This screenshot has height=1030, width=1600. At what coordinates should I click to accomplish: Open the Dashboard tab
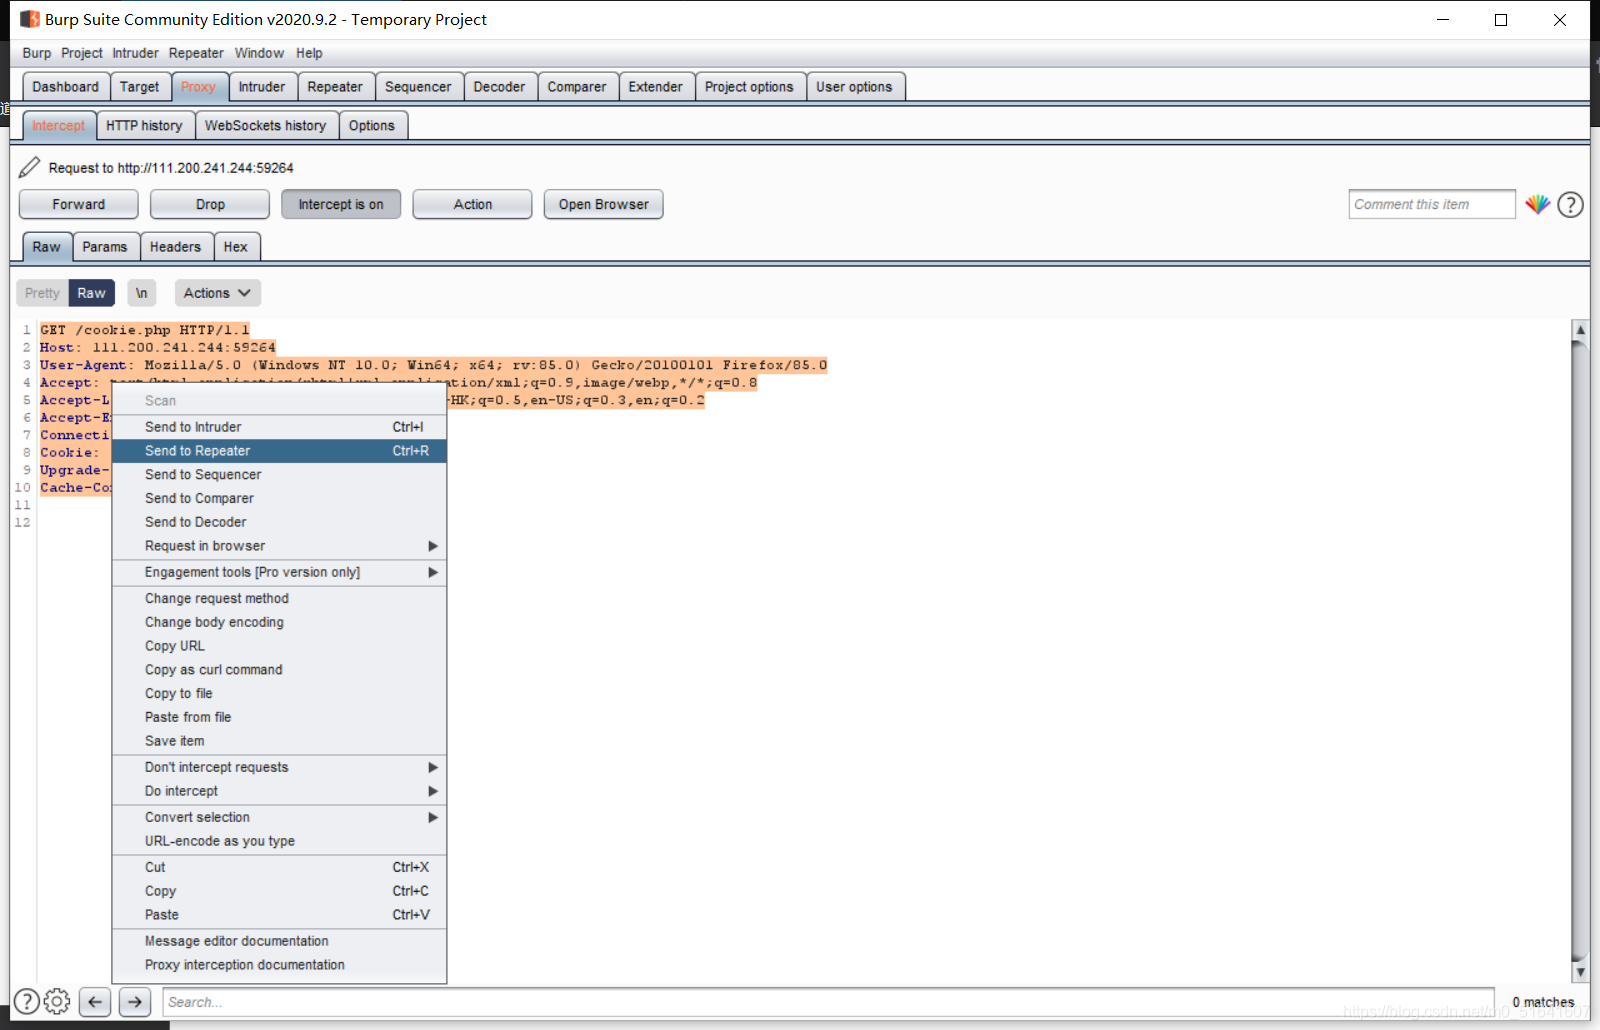click(65, 87)
